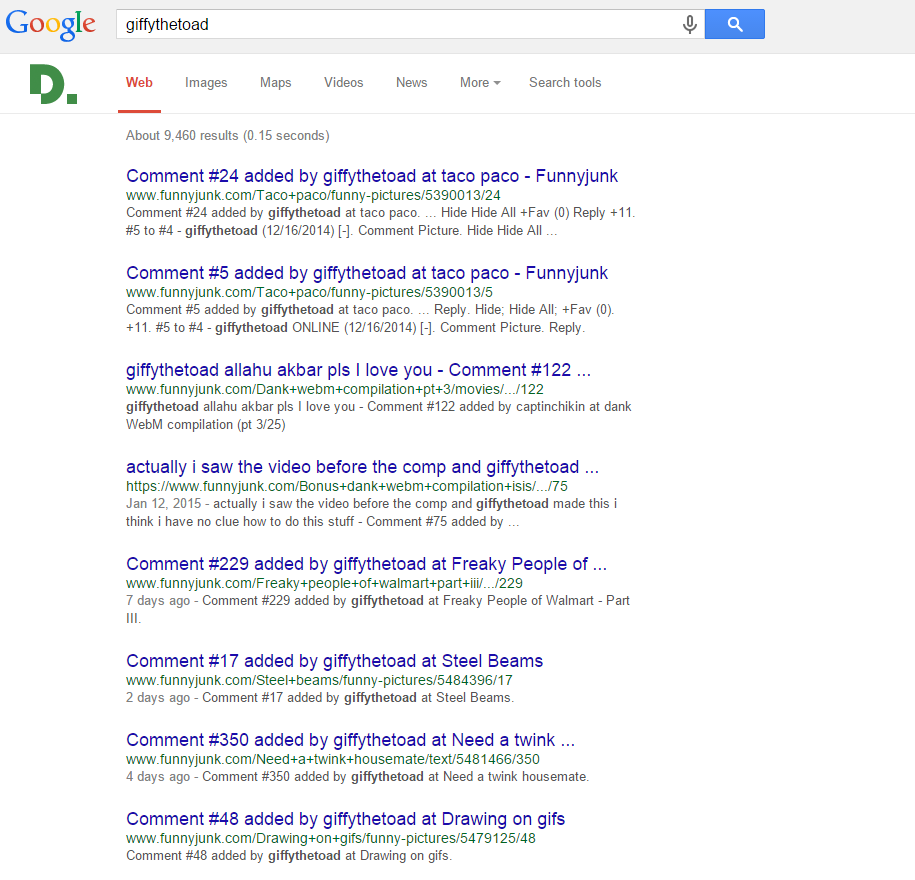Open 'actually i saw the video' result
The width and height of the screenshot is (915, 880).
(x=362, y=467)
